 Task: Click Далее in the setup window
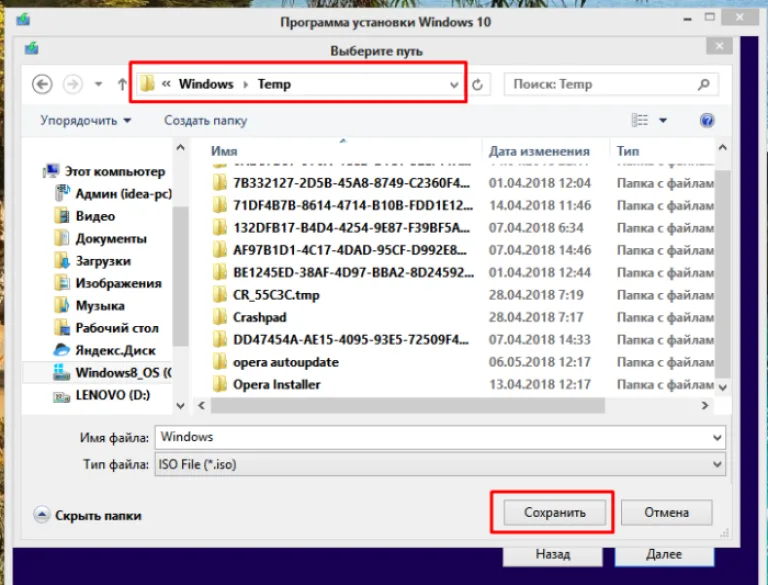coord(664,554)
